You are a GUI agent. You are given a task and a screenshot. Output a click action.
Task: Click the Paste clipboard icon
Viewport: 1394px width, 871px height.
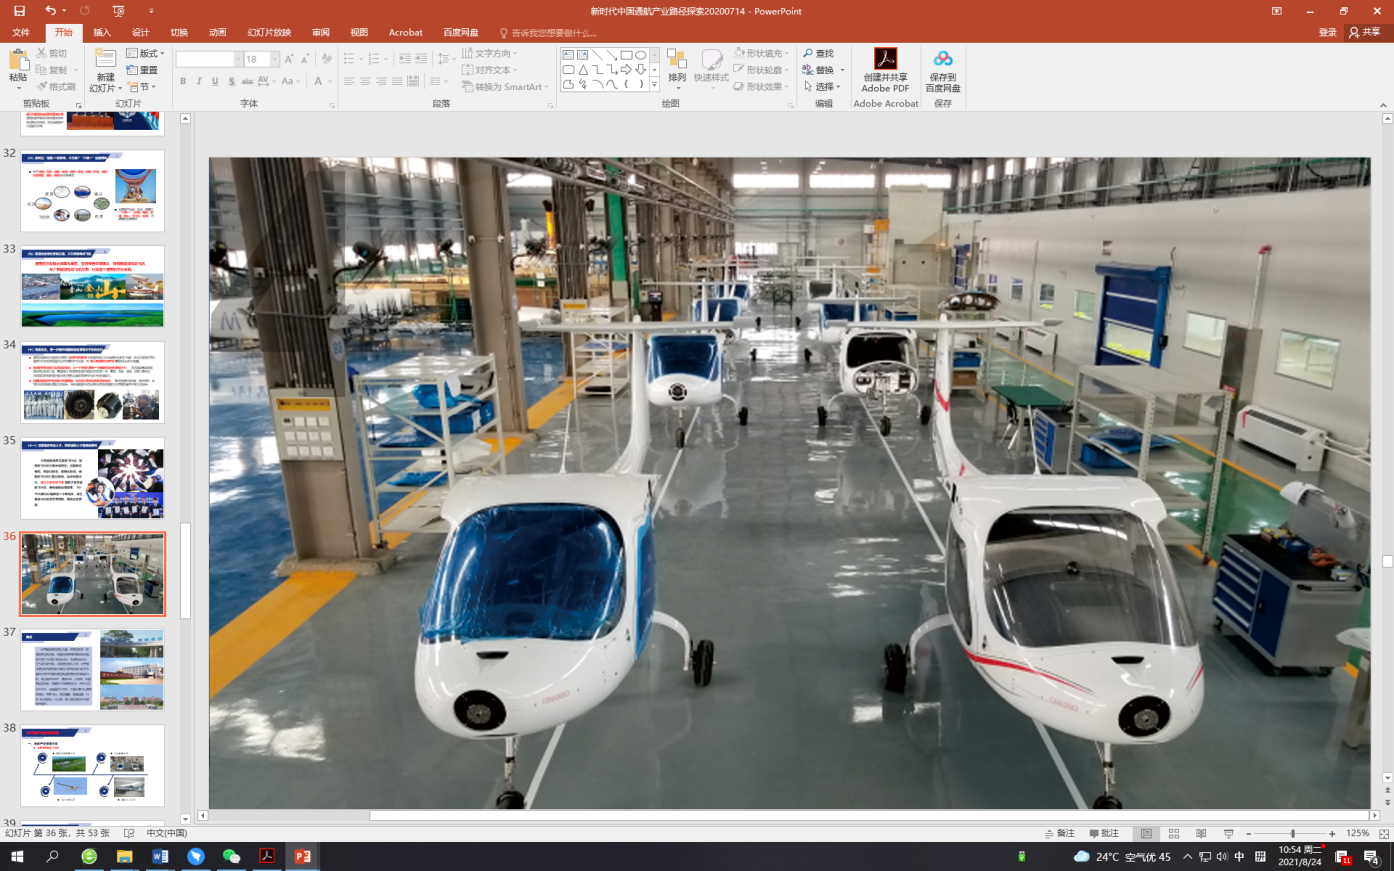pos(18,61)
